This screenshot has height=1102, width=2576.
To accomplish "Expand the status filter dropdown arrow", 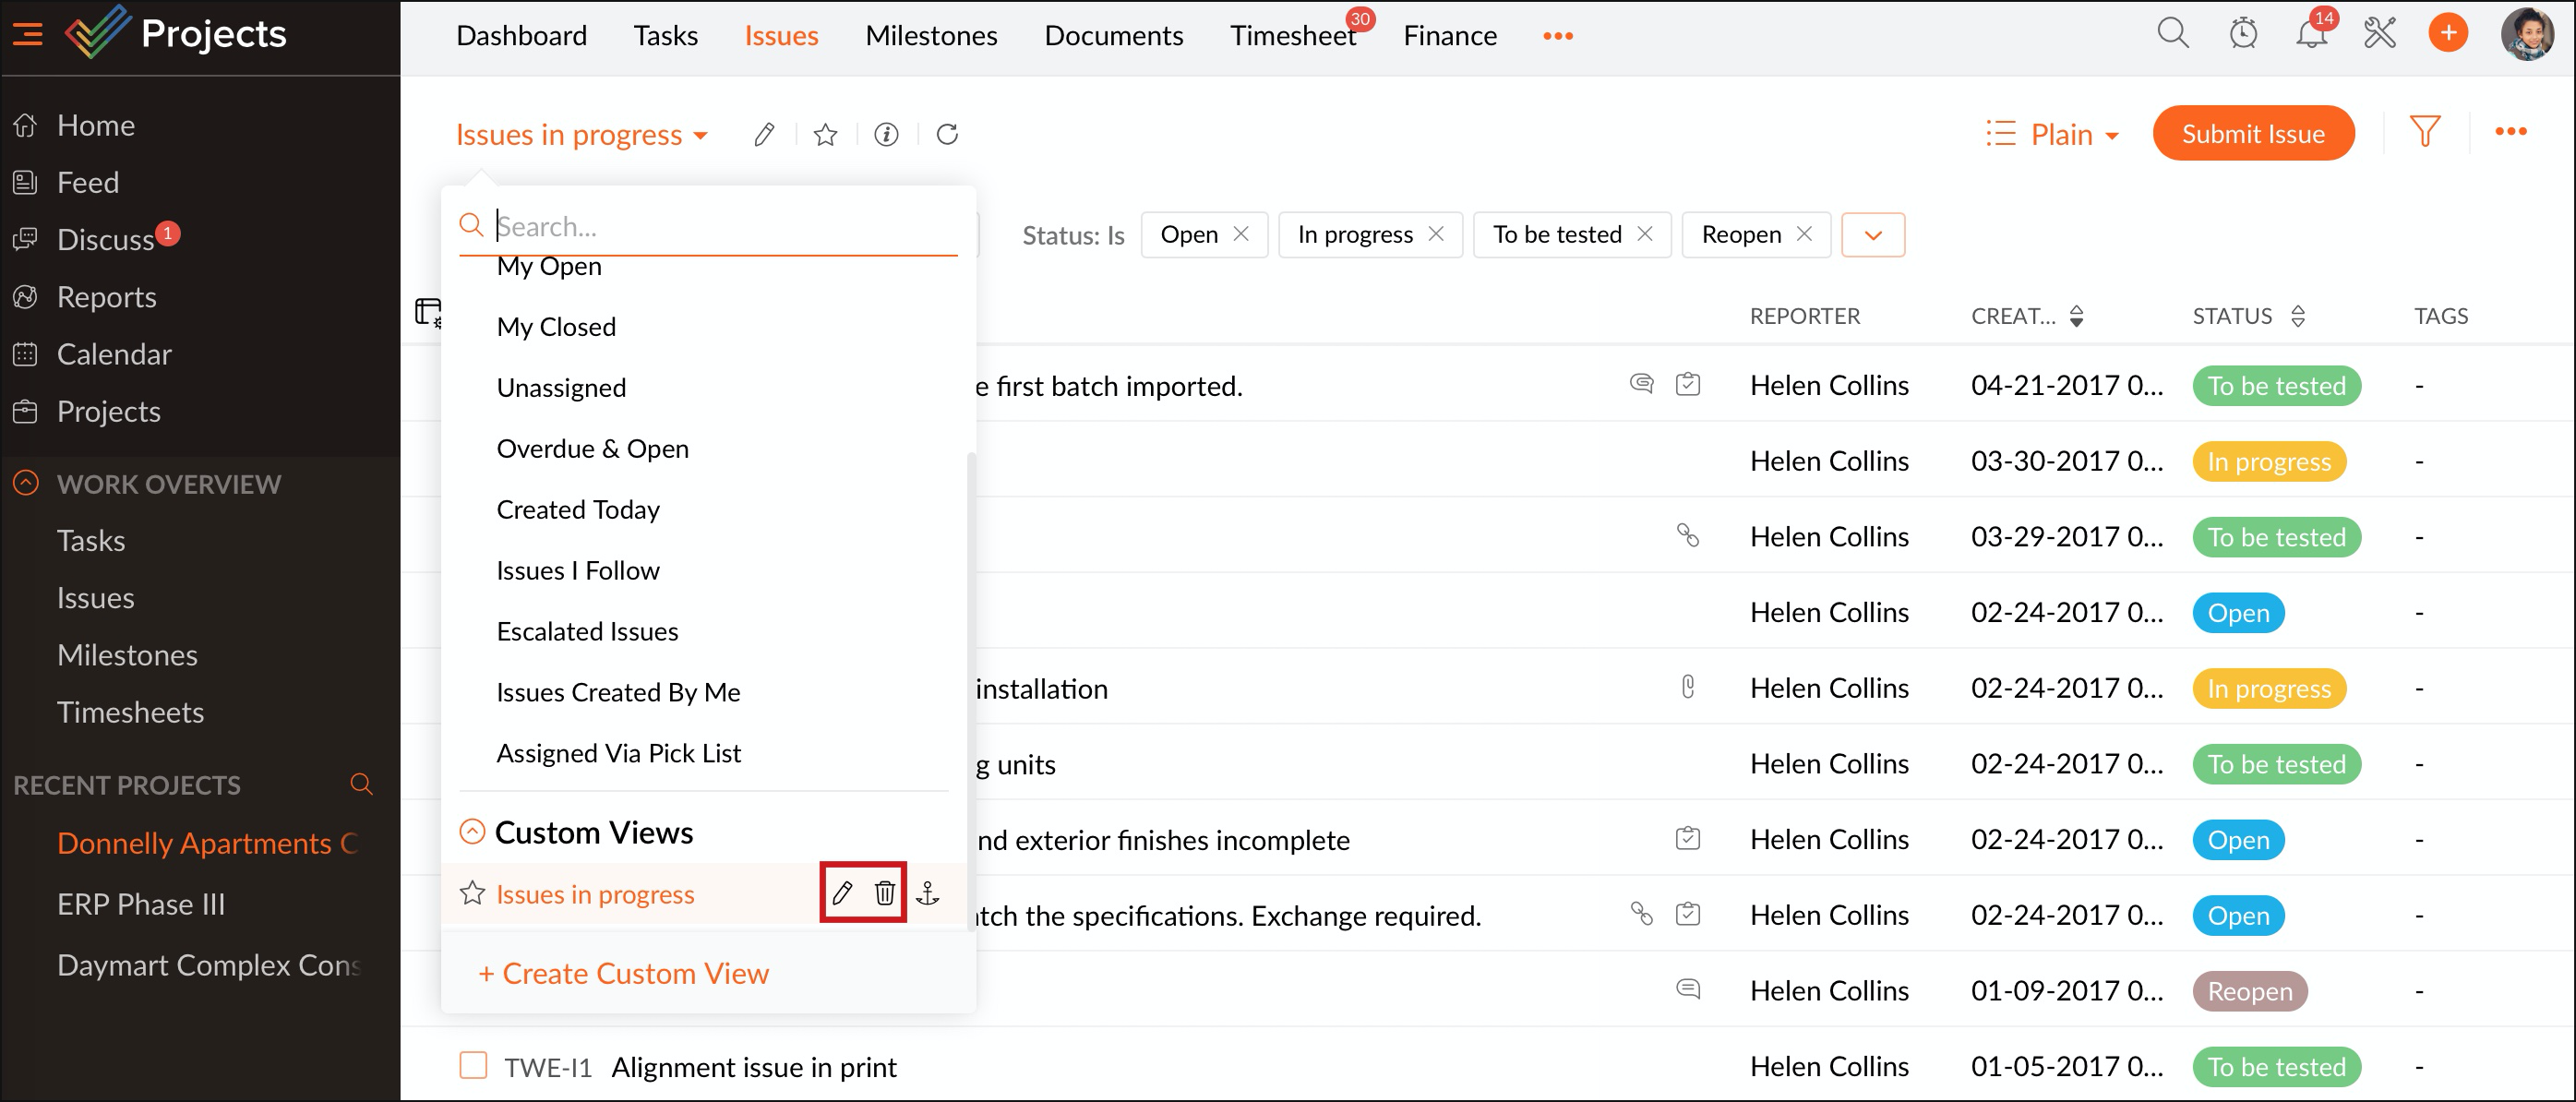I will [1872, 235].
